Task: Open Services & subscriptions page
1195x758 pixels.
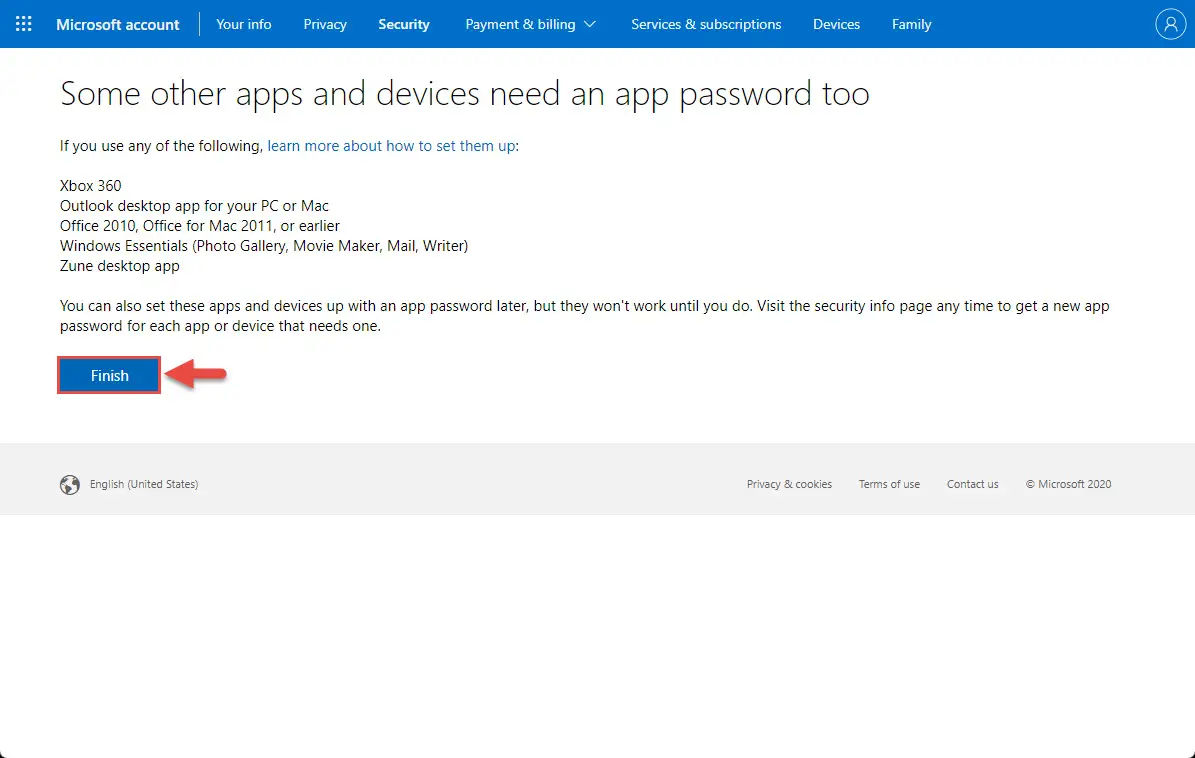Action: [706, 24]
